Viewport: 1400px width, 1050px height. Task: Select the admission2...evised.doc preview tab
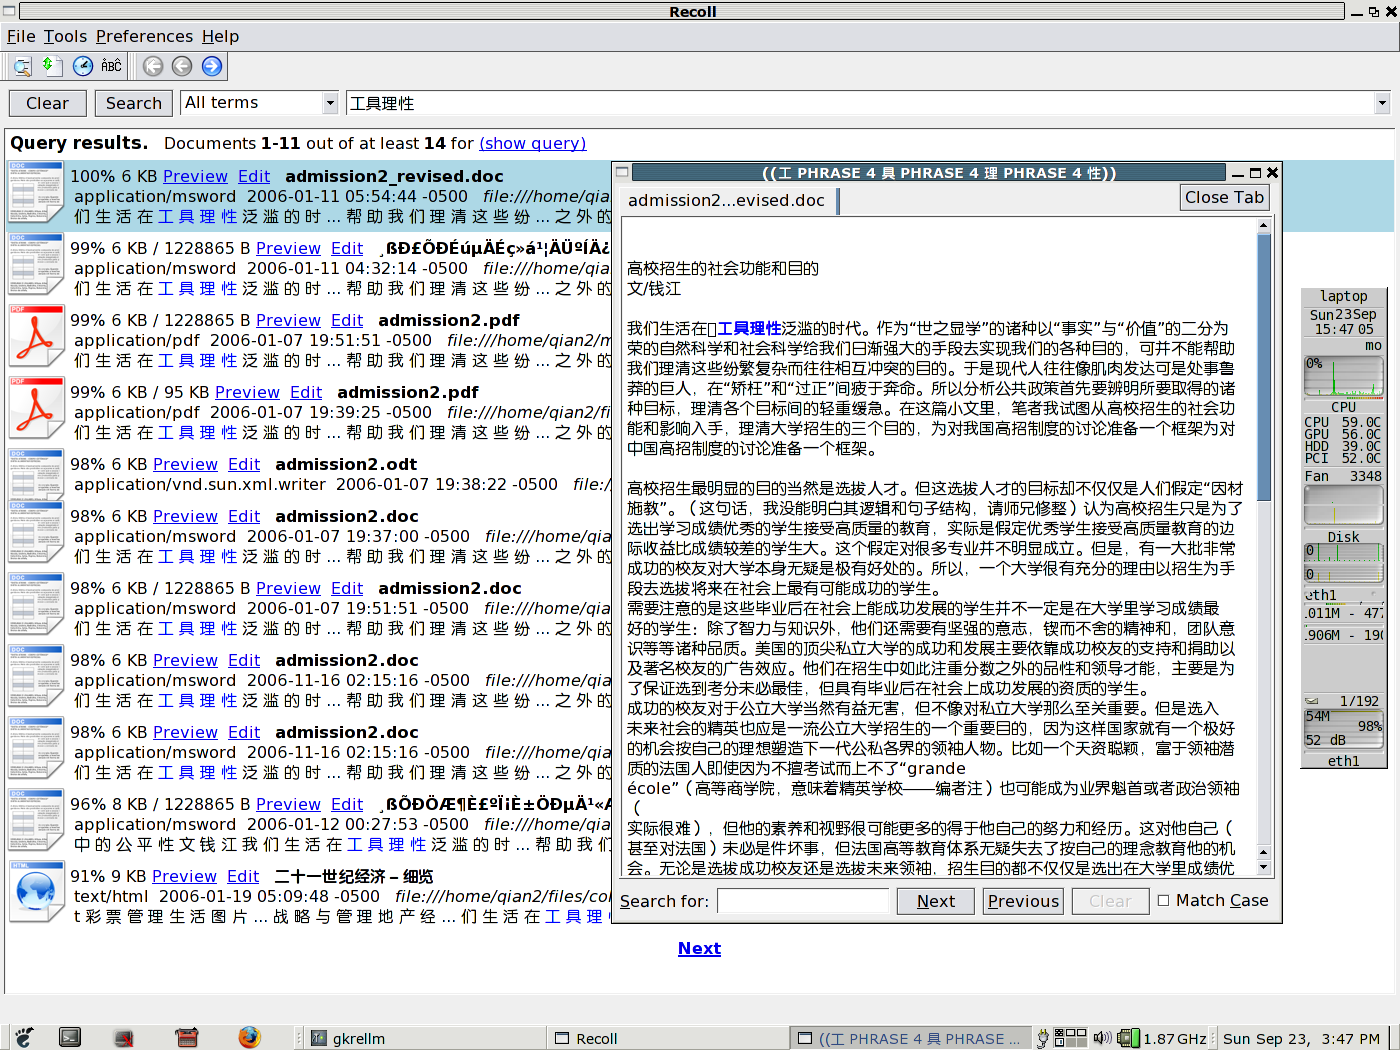726,200
